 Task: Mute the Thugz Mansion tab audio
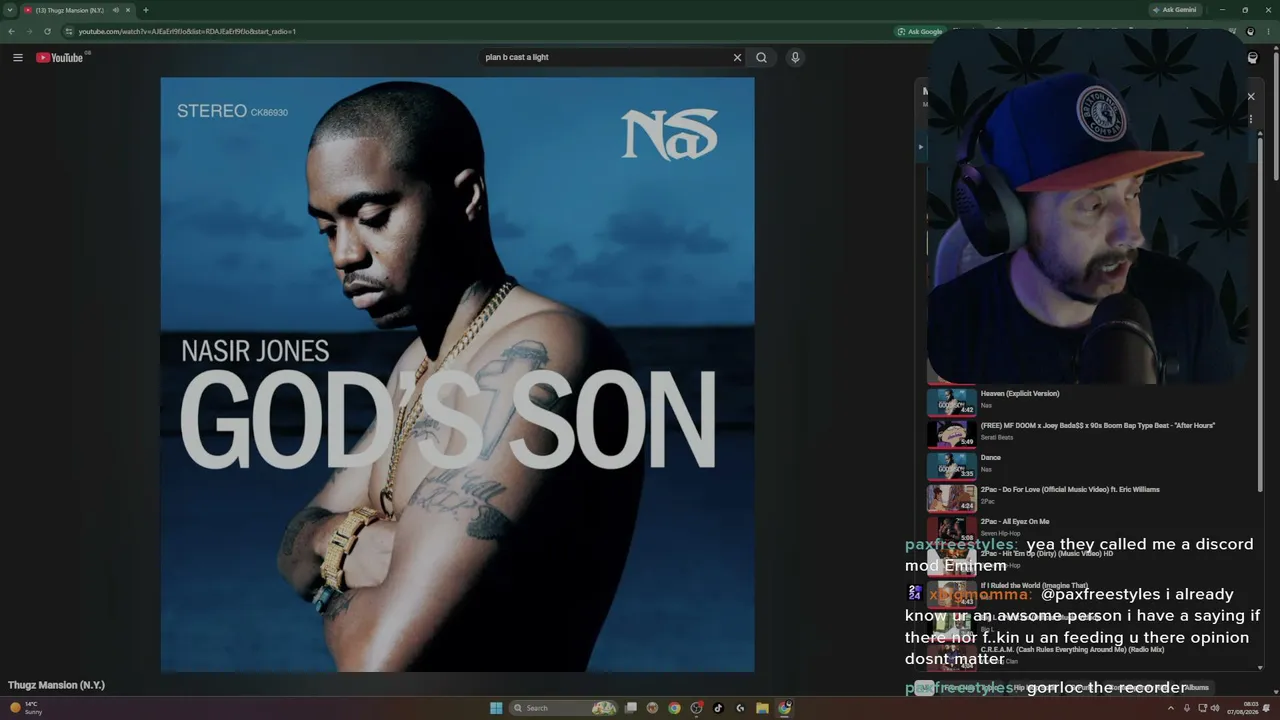tap(115, 10)
